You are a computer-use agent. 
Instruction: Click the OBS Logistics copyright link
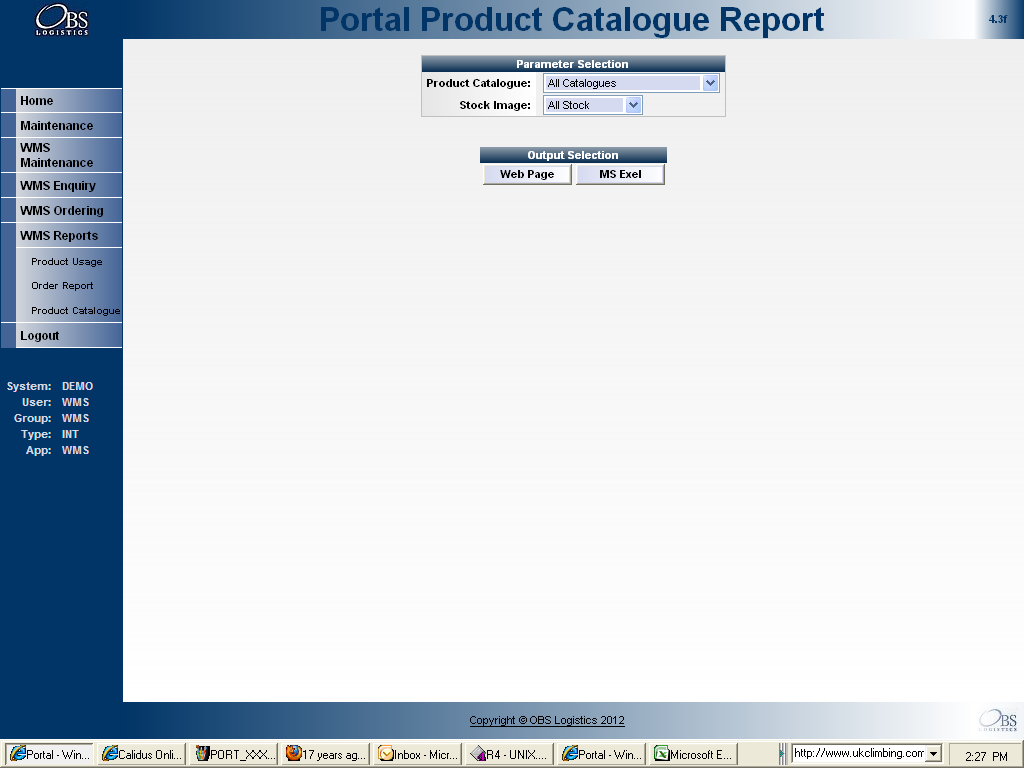click(x=547, y=720)
